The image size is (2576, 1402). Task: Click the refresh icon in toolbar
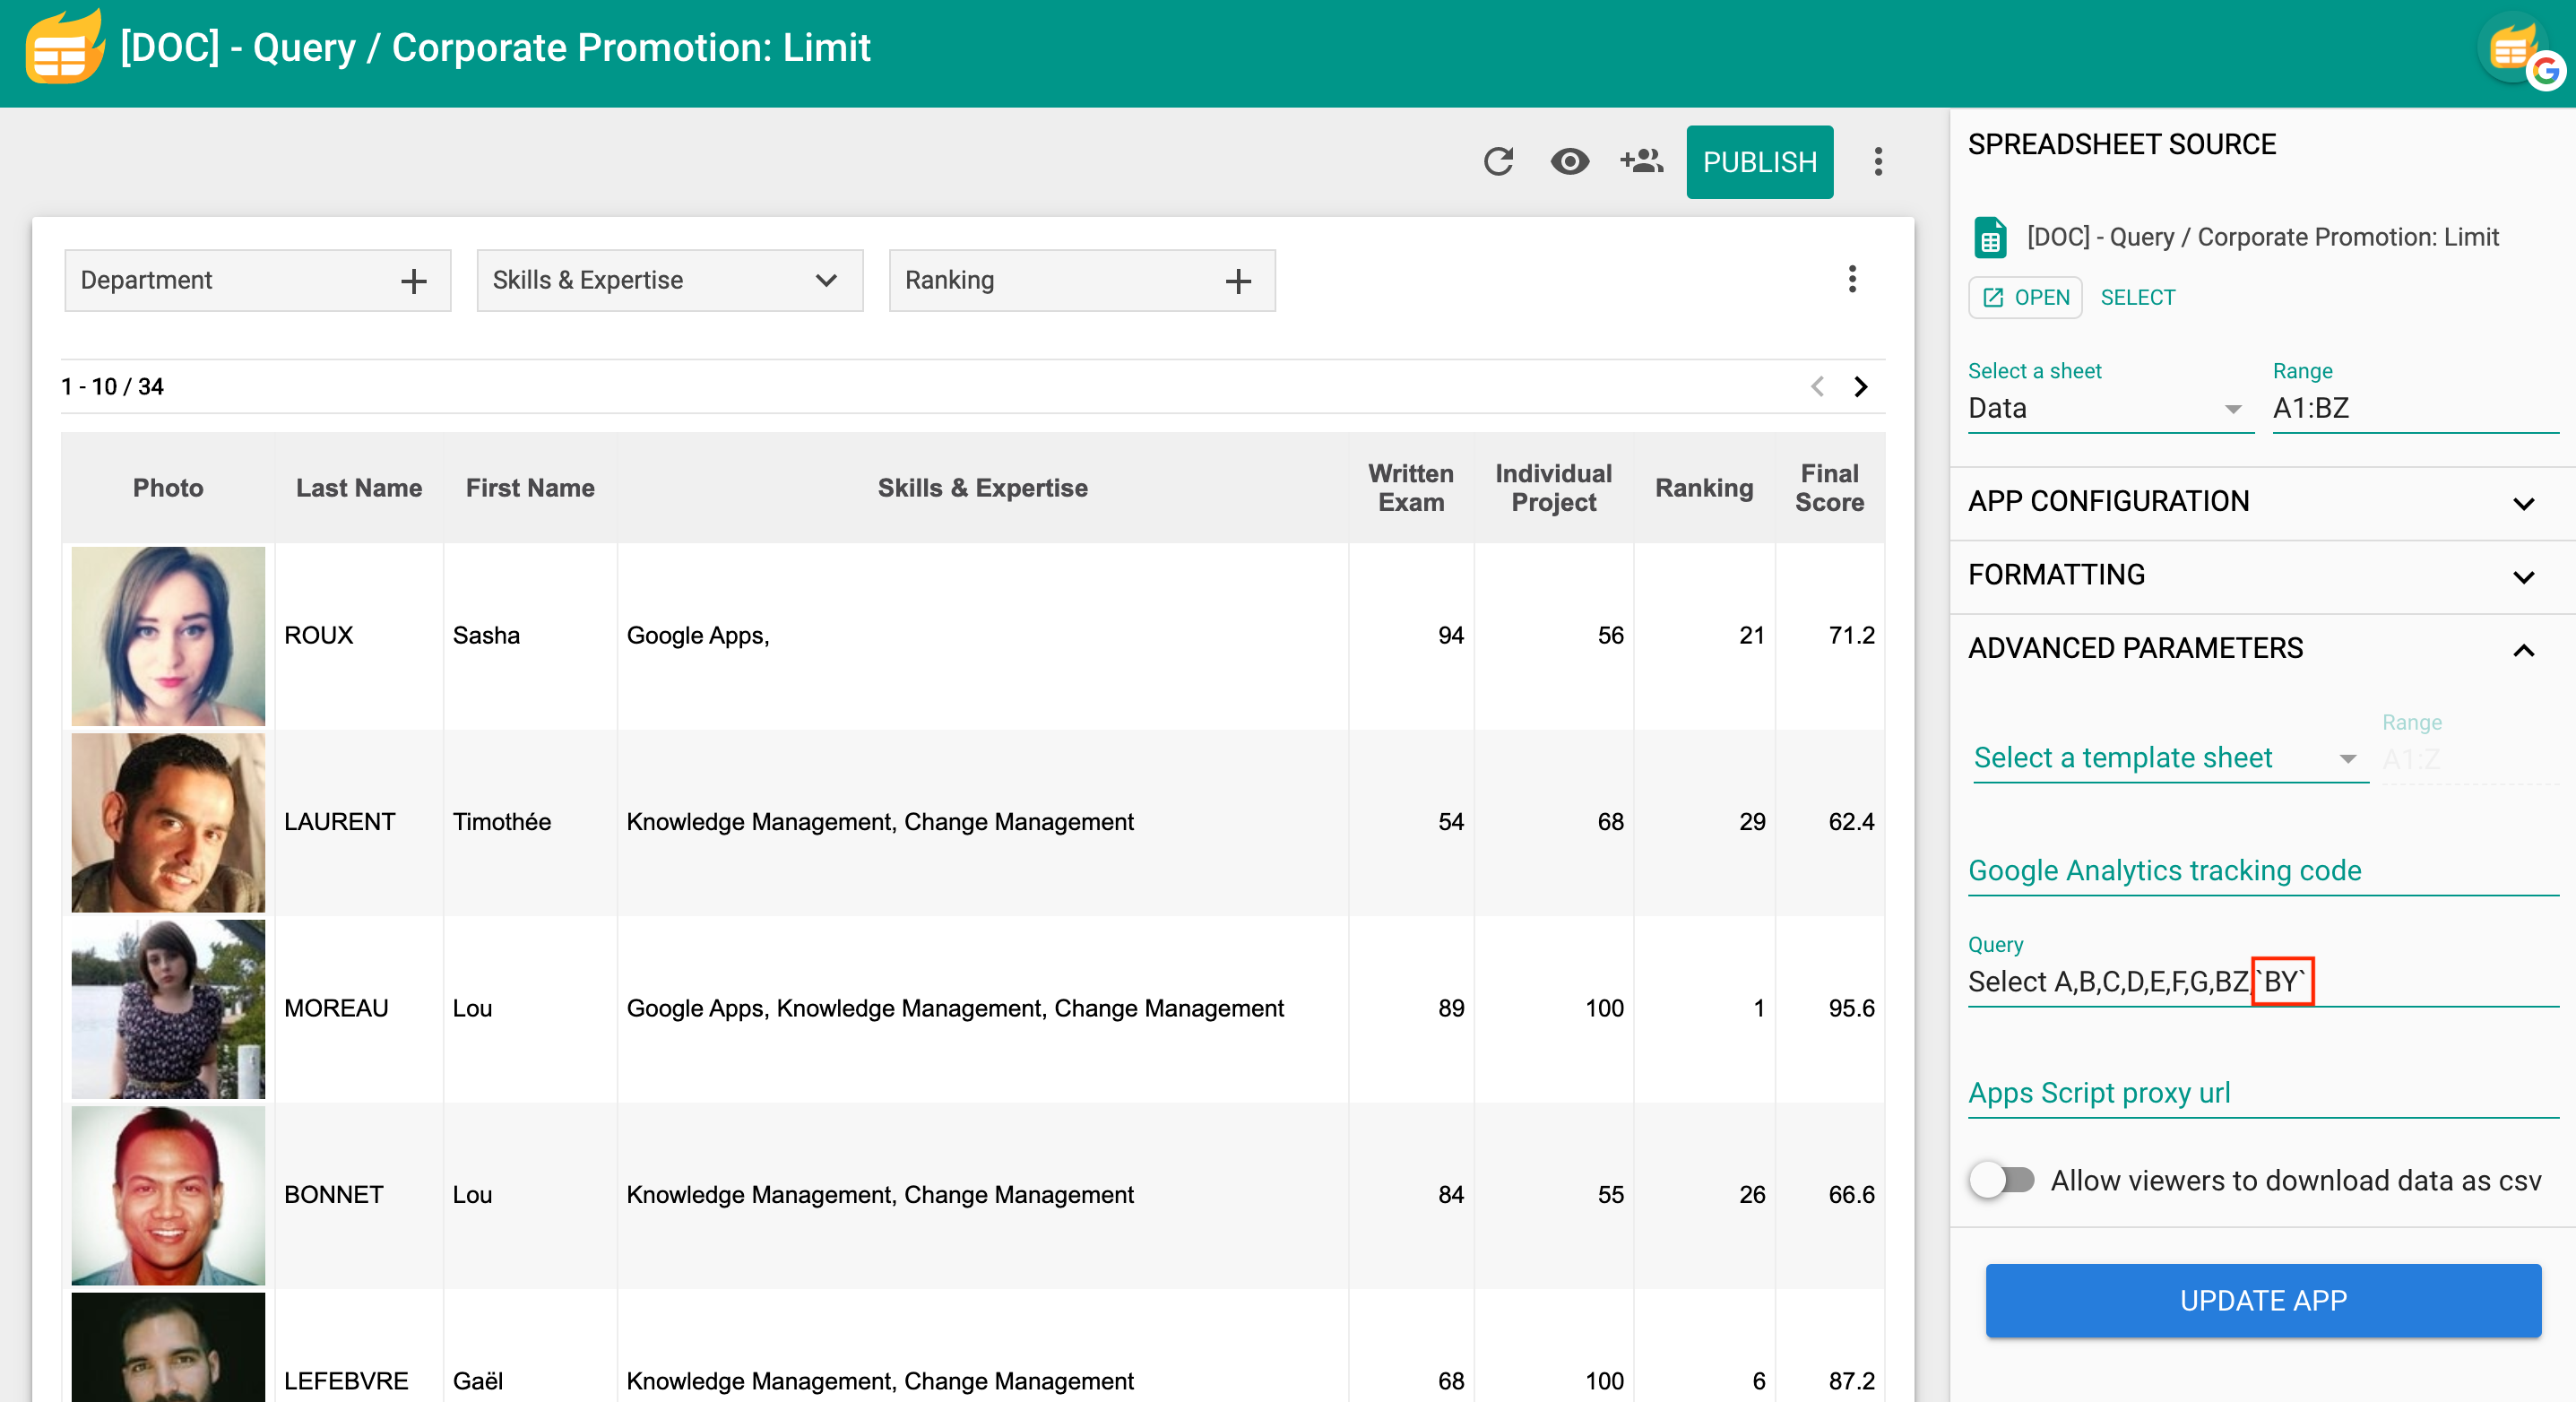(1498, 161)
